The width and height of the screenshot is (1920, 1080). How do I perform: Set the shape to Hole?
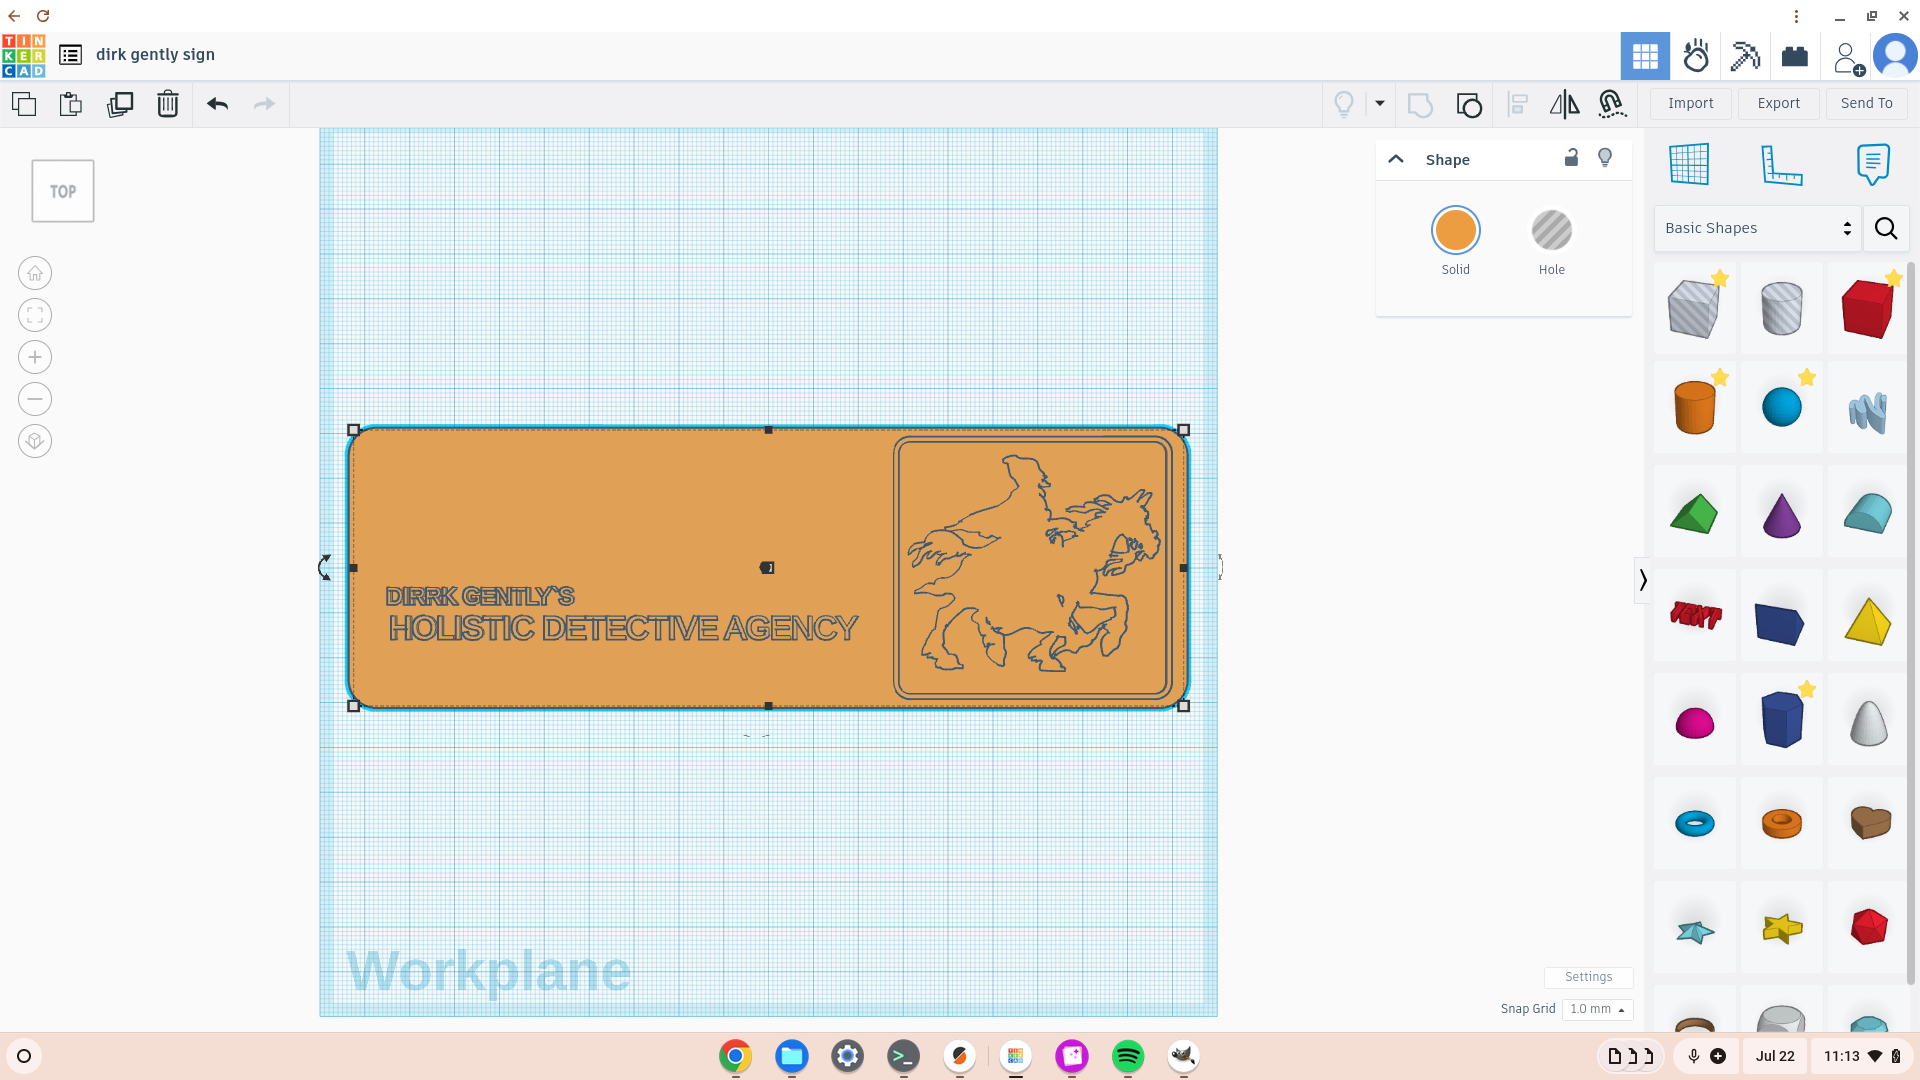1551,231
